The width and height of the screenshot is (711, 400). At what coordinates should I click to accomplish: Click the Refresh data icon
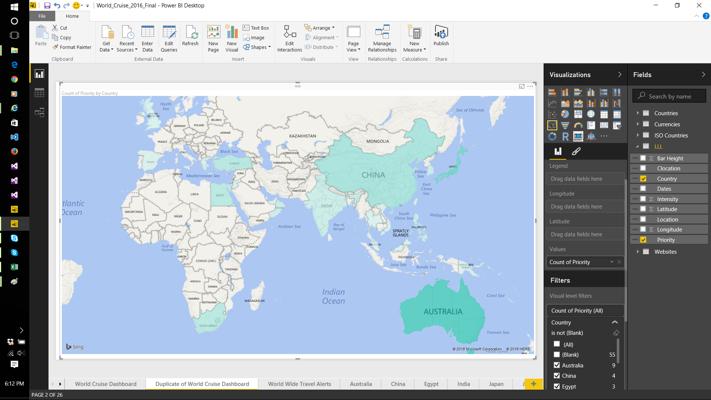pyautogui.click(x=190, y=36)
